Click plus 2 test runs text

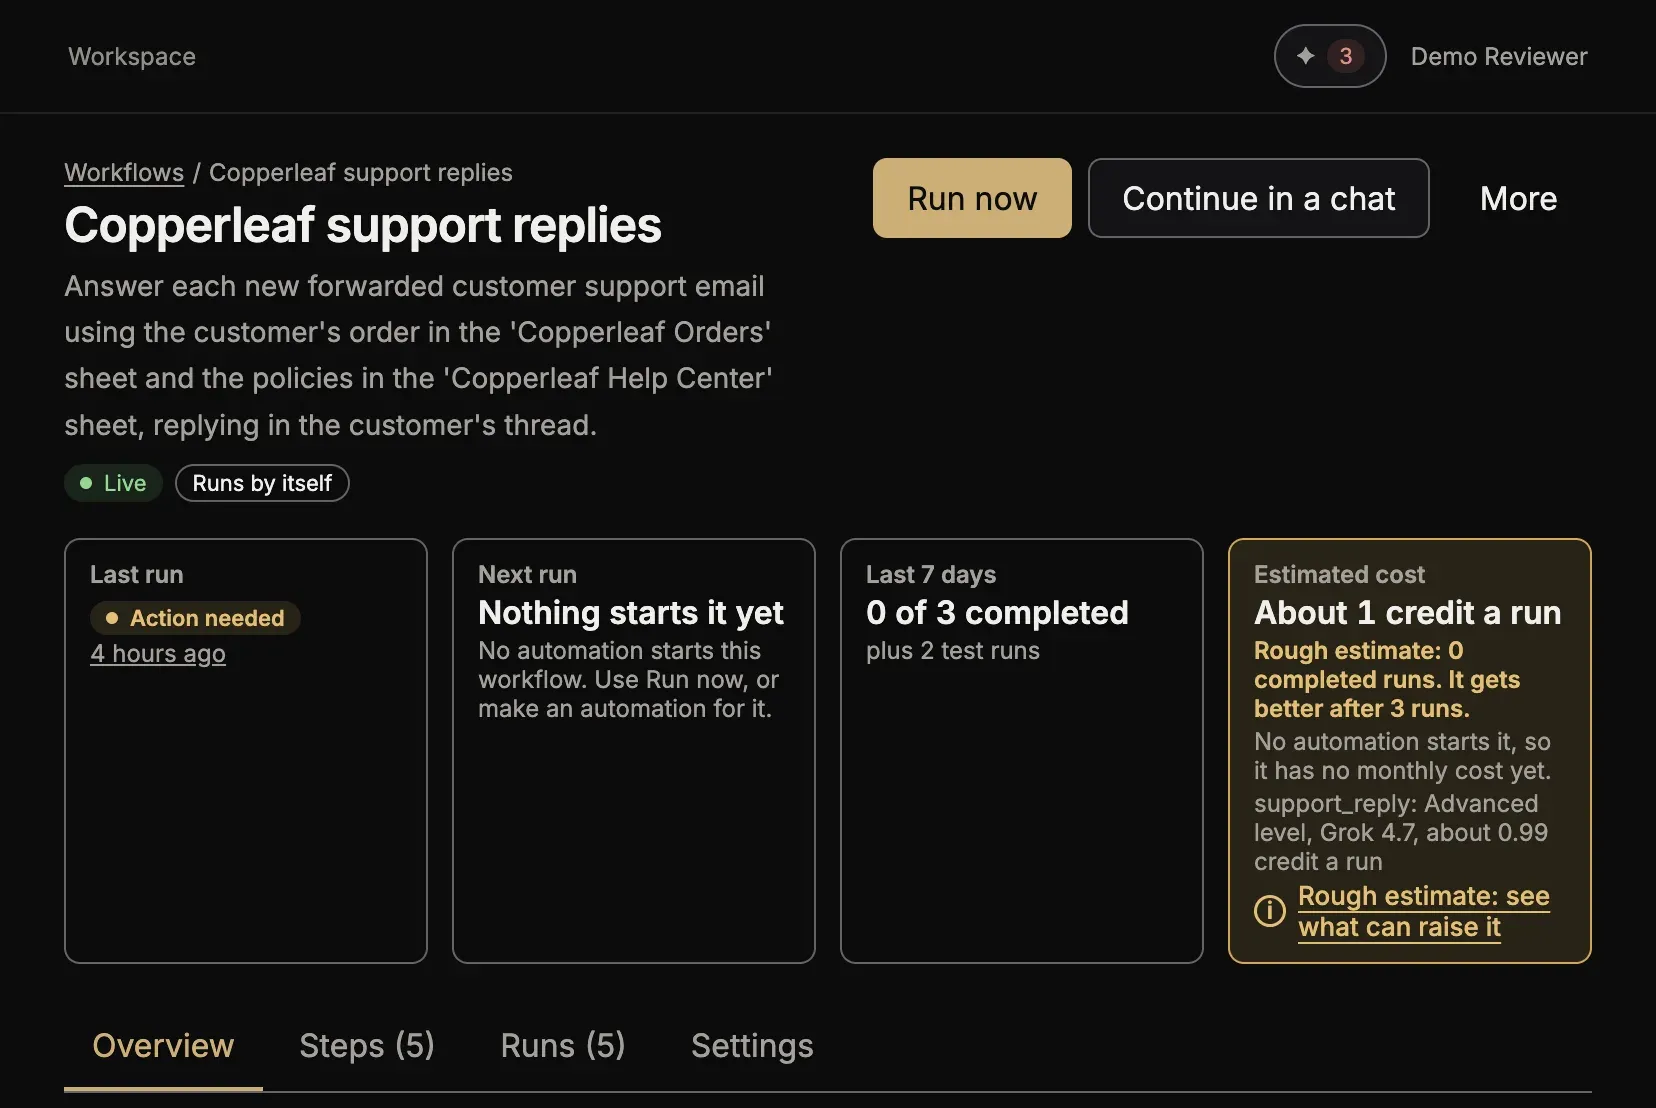pos(953,651)
